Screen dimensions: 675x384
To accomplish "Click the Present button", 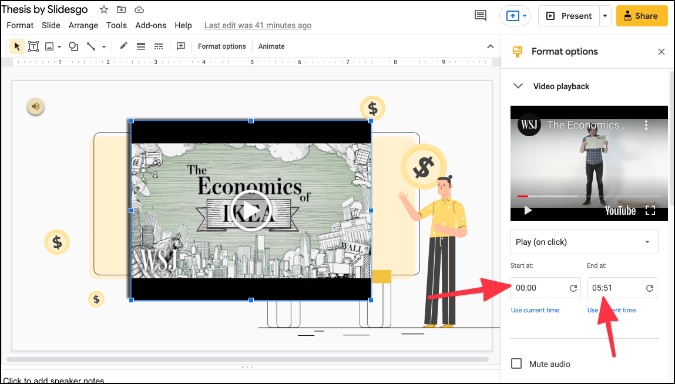I will coord(569,16).
